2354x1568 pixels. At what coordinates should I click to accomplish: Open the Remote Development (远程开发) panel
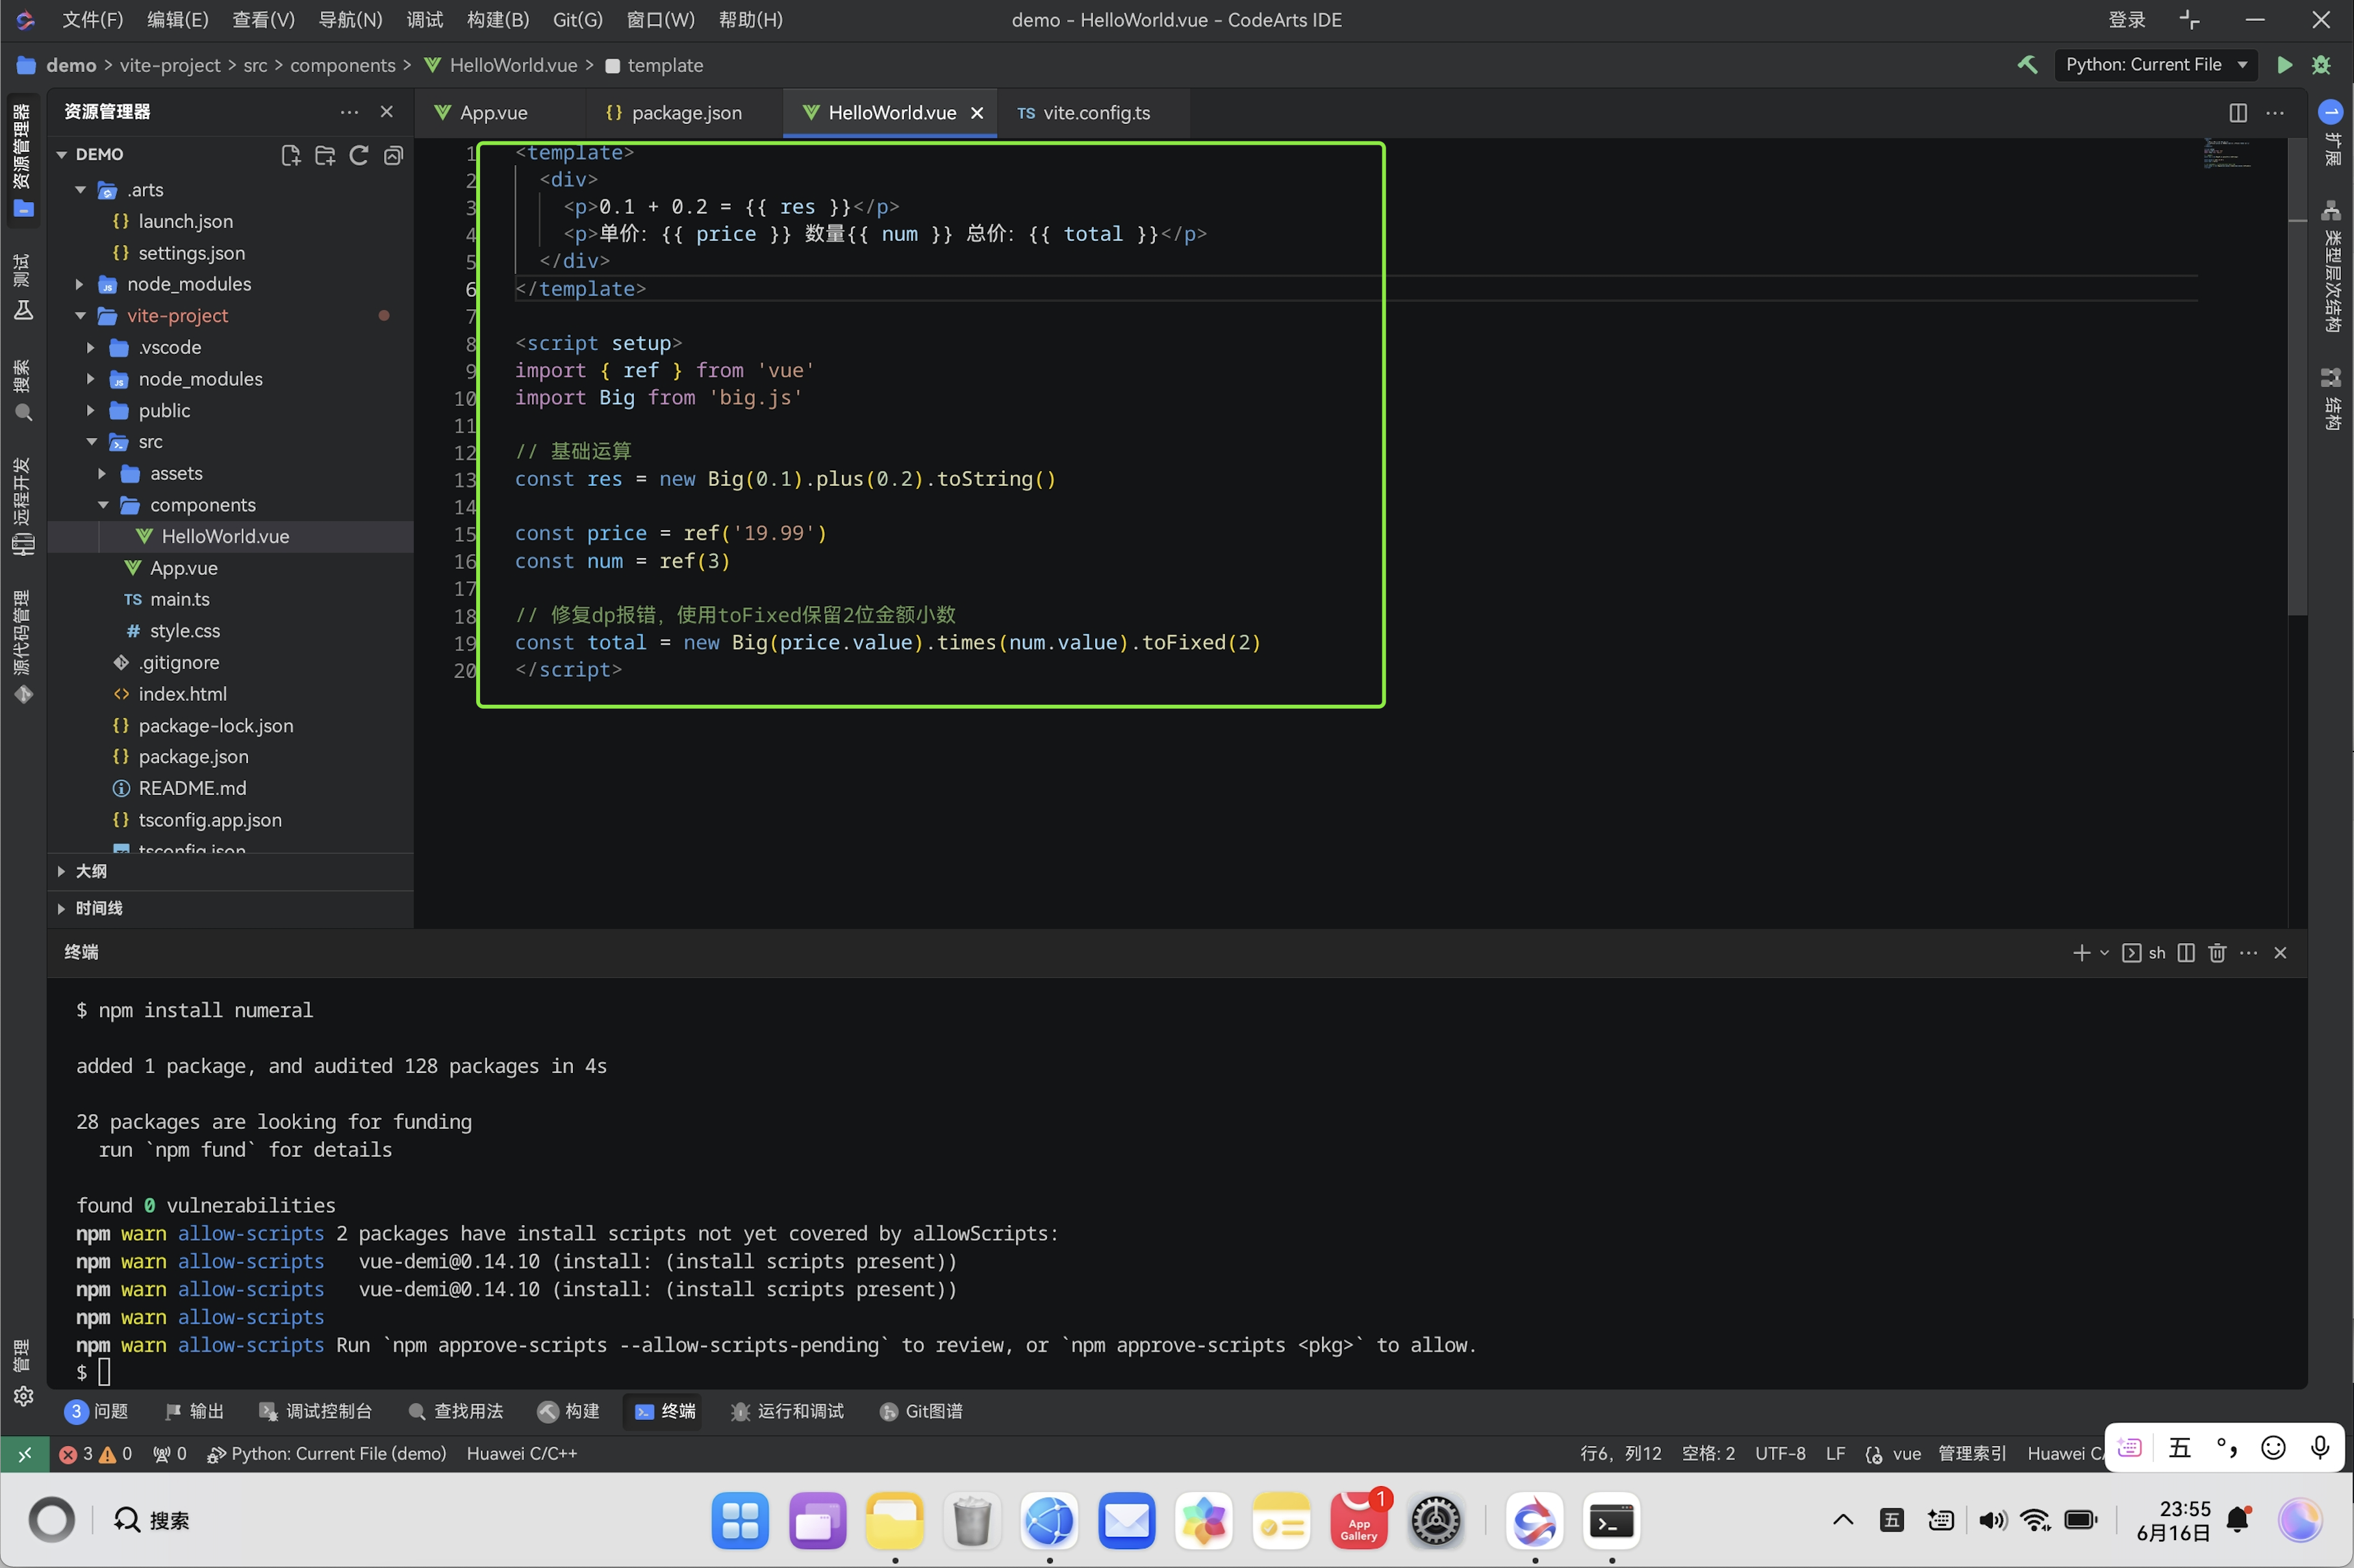pos(23,506)
